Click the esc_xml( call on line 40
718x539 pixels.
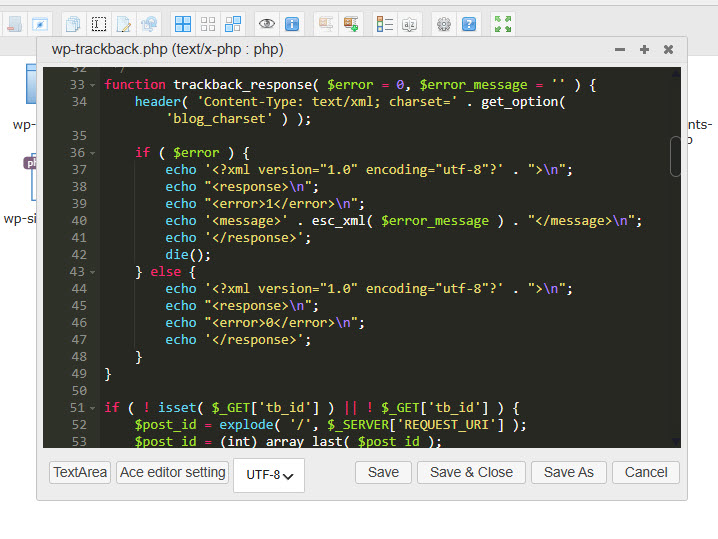tap(343, 221)
